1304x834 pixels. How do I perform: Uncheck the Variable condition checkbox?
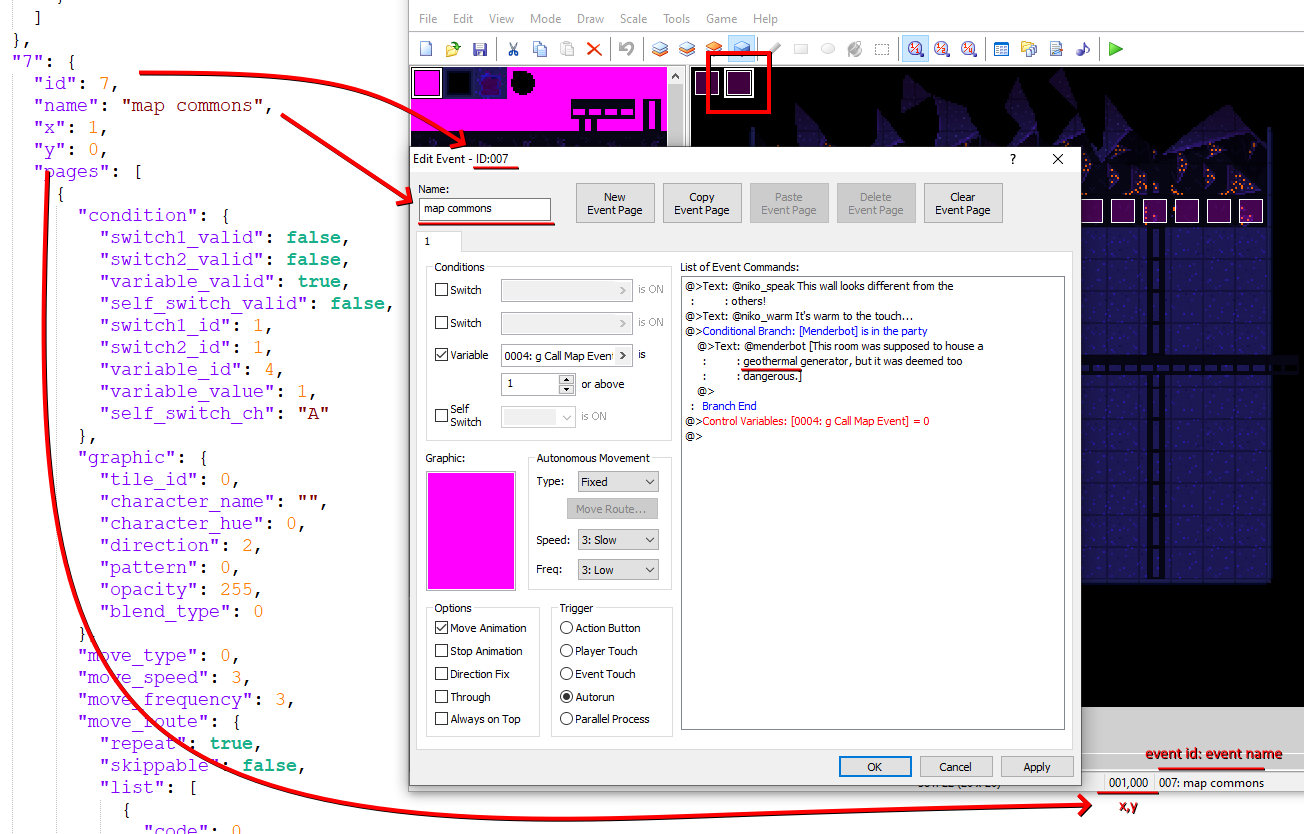tap(442, 355)
